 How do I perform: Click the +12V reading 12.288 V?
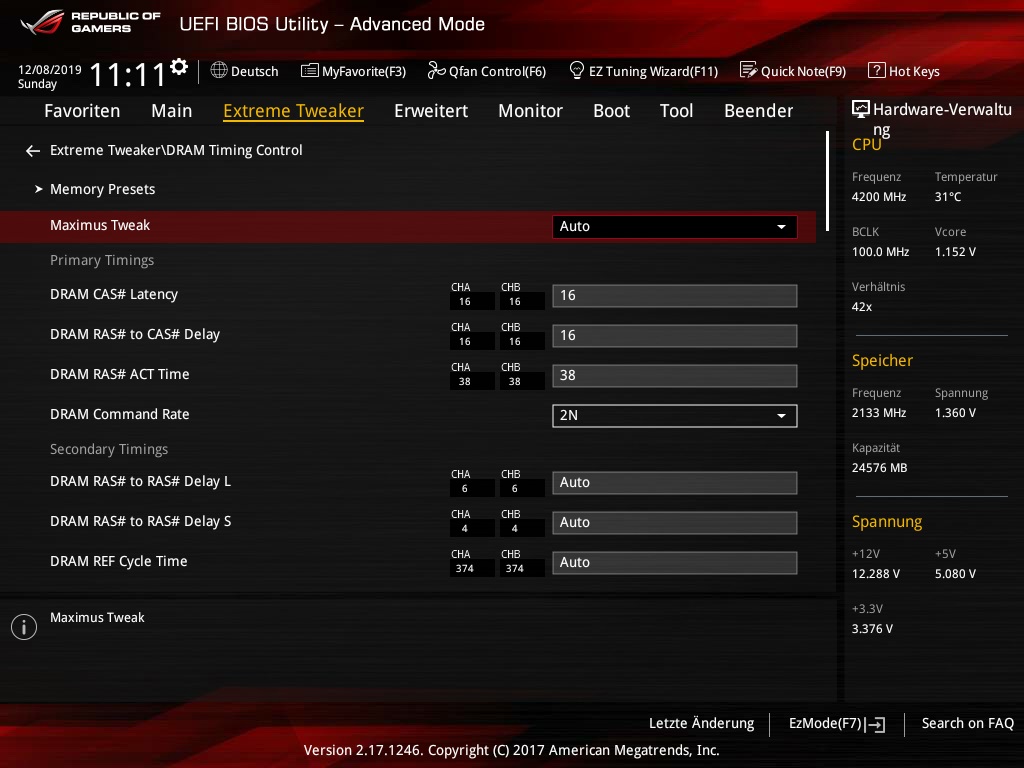pyautogui.click(x=876, y=573)
